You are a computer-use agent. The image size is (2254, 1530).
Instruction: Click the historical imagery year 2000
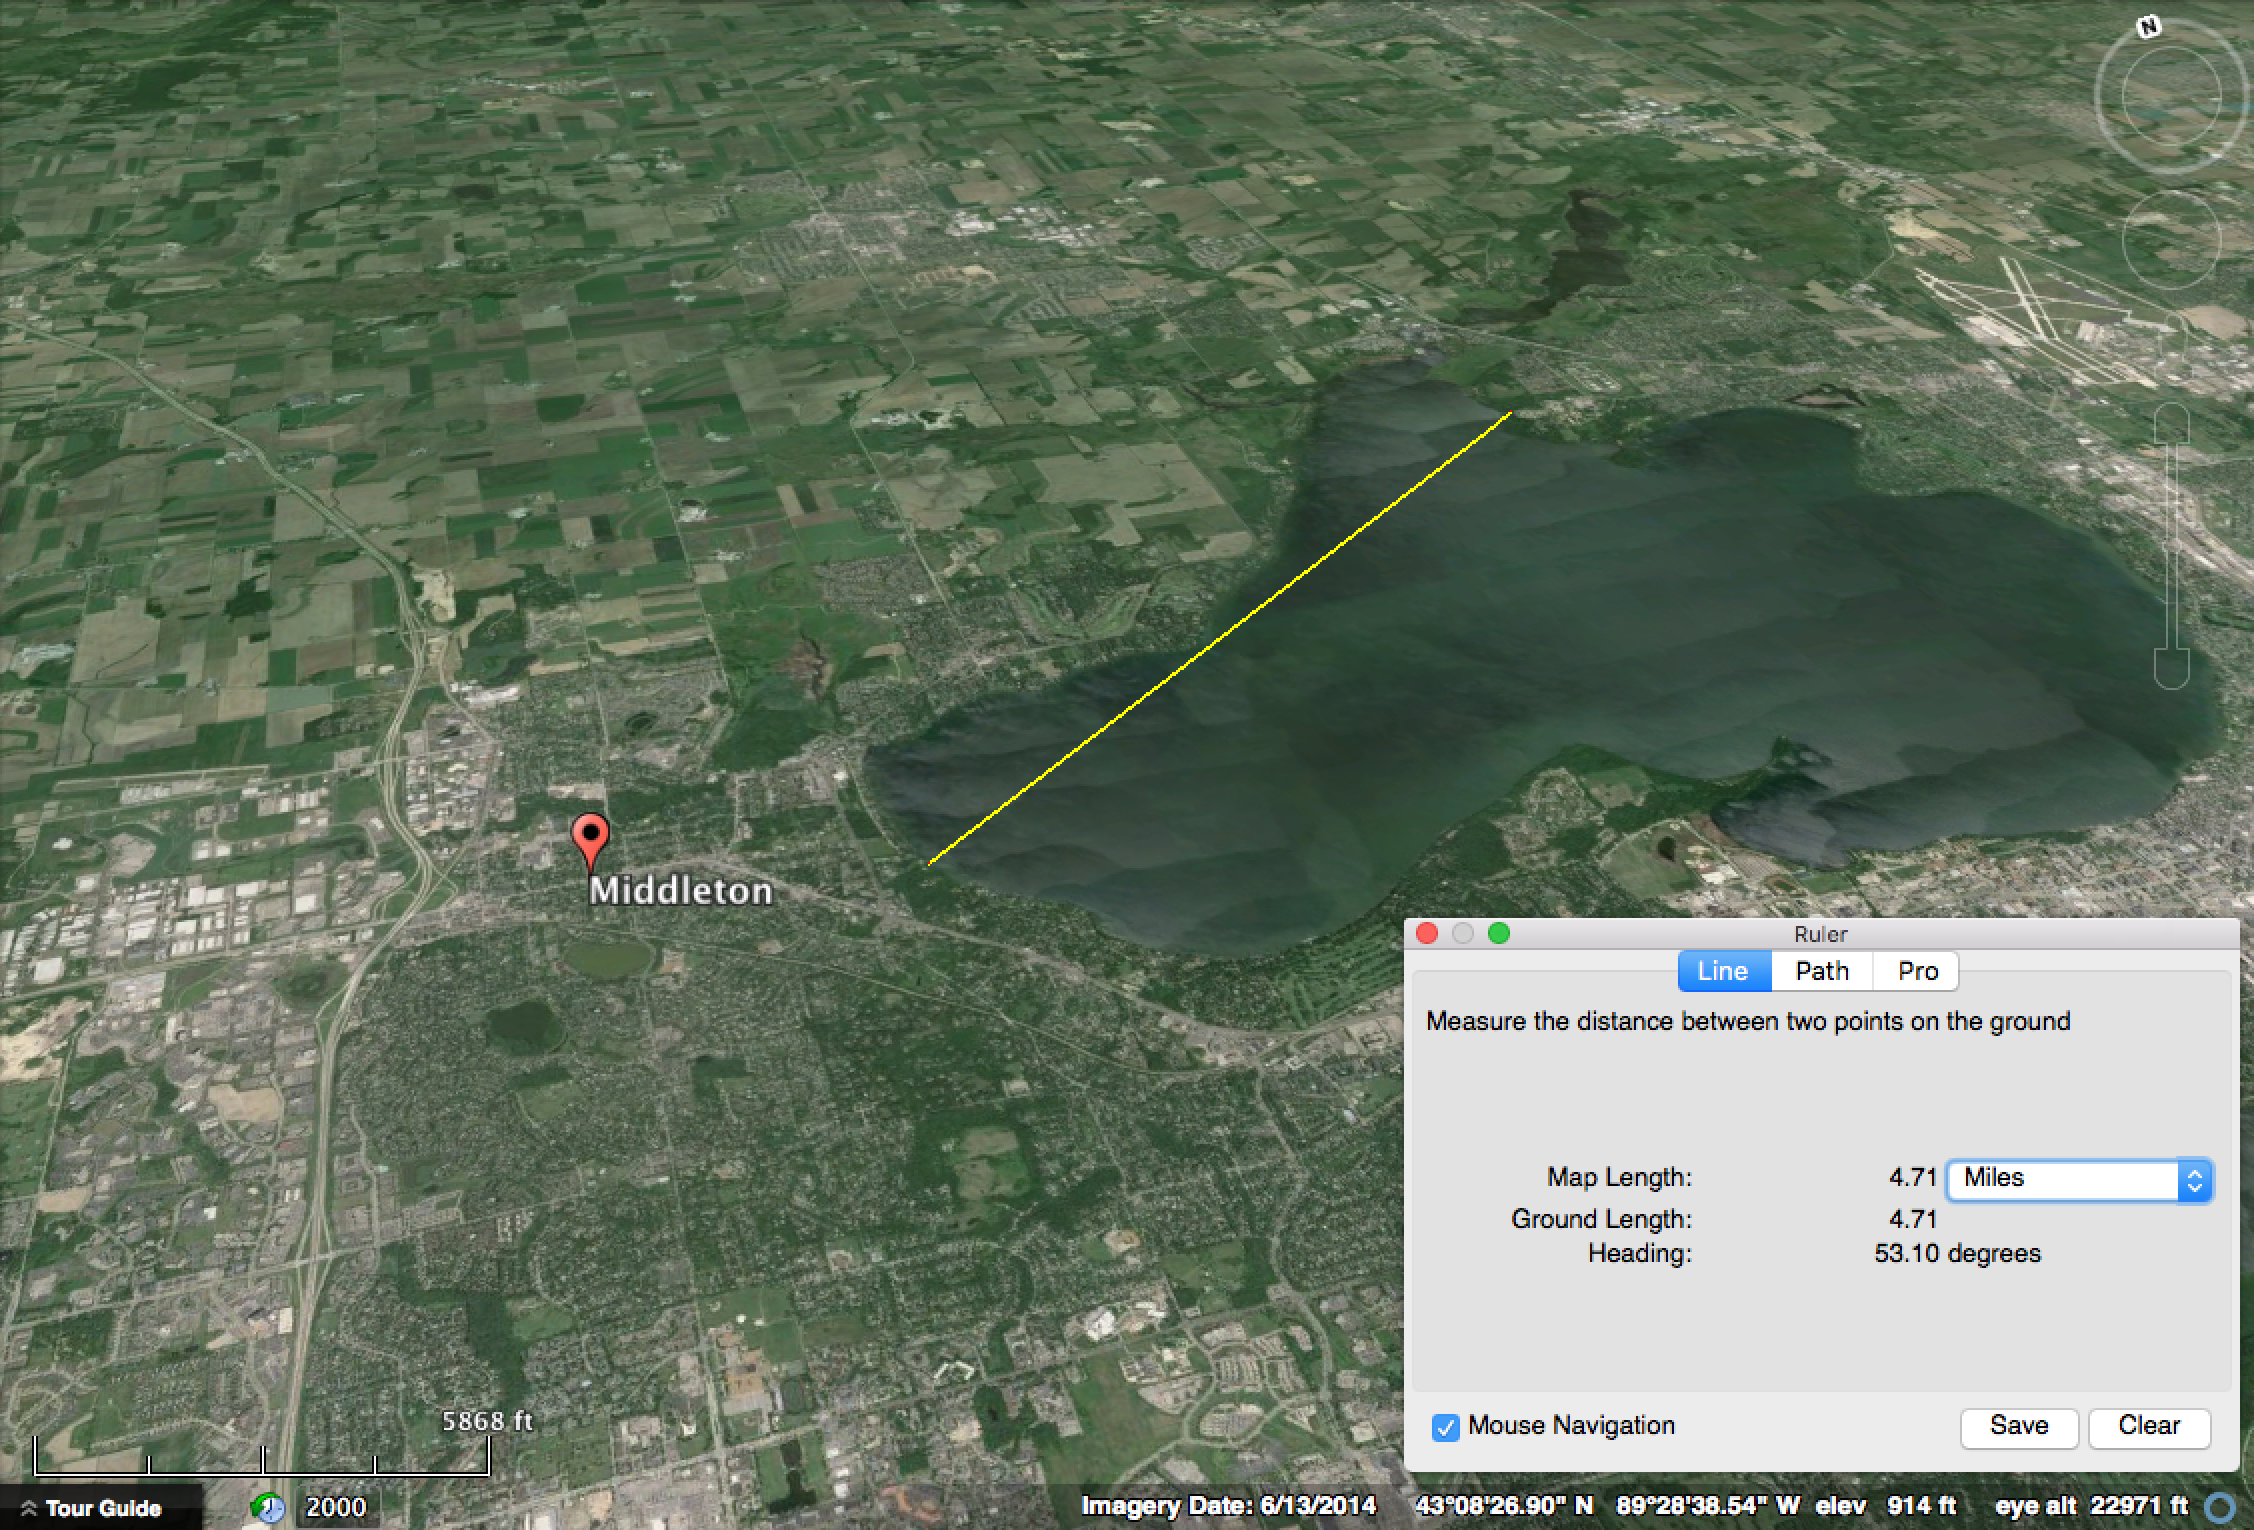tap(336, 1507)
